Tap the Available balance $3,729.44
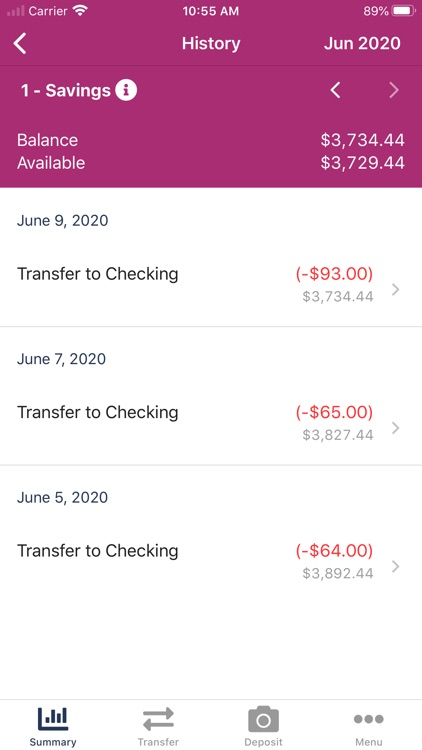Viewport: 422px width, 750px height. point(363,163)
